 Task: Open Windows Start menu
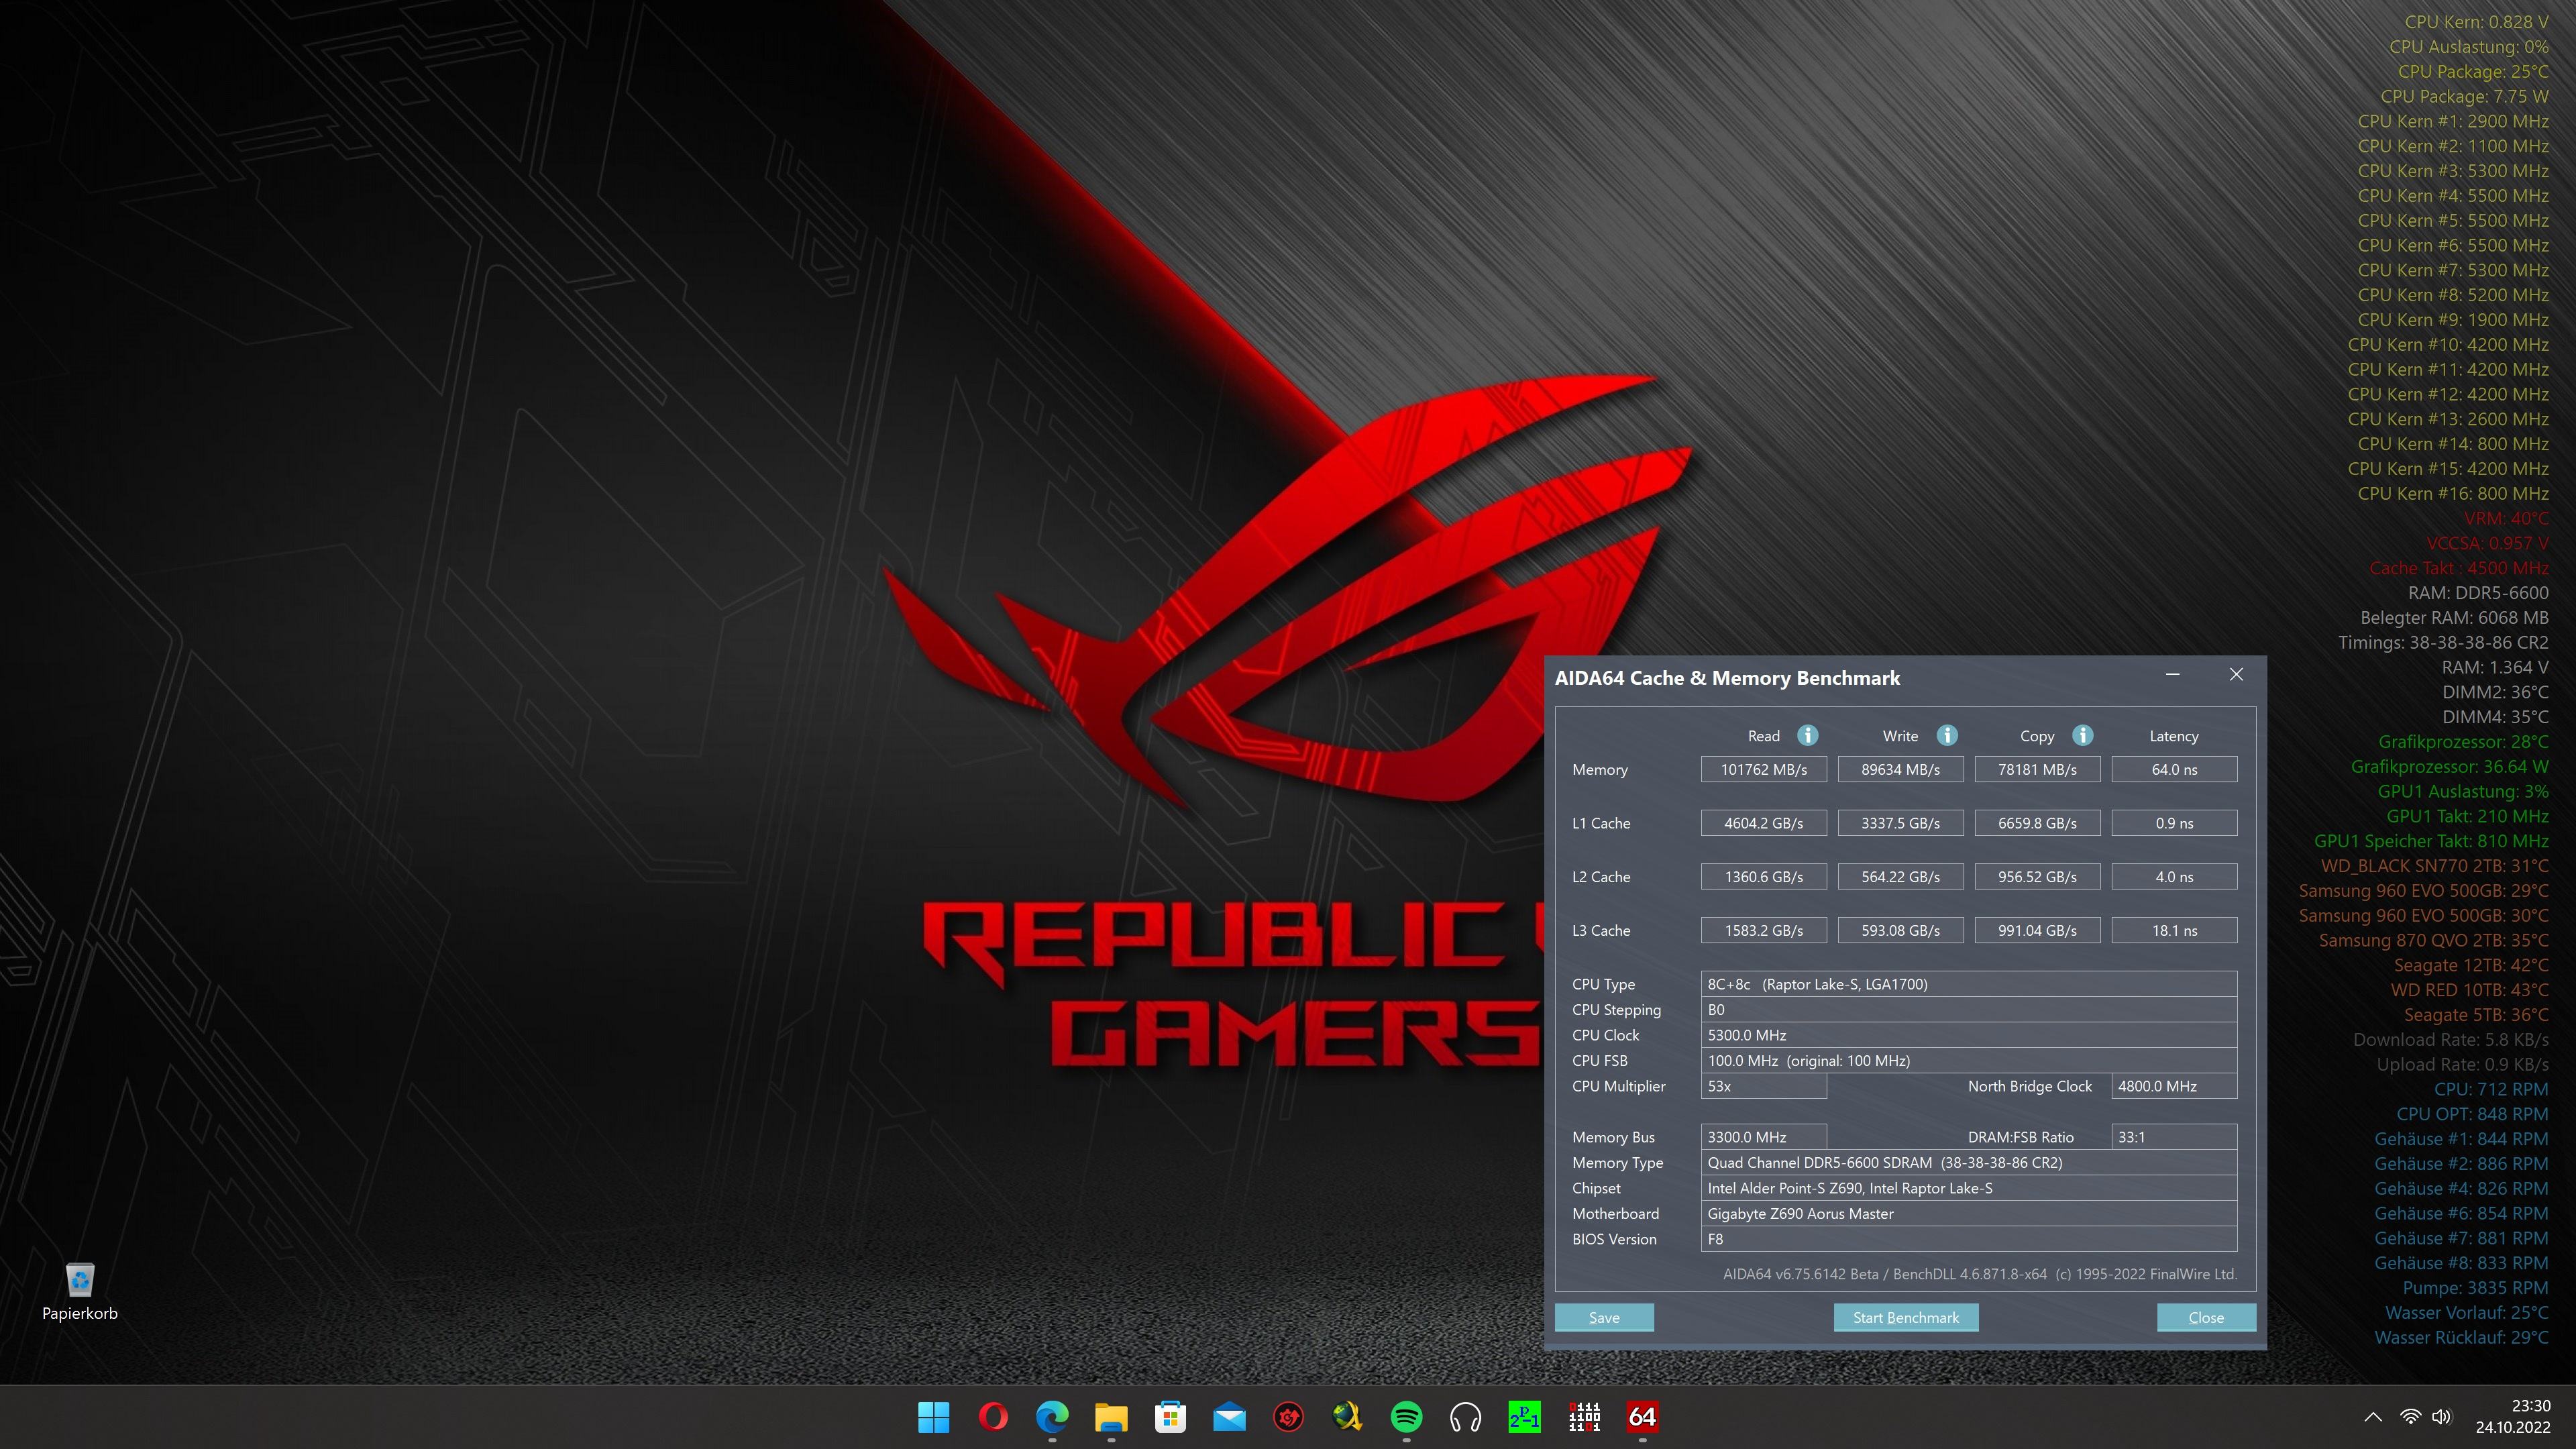(933, 1416)
